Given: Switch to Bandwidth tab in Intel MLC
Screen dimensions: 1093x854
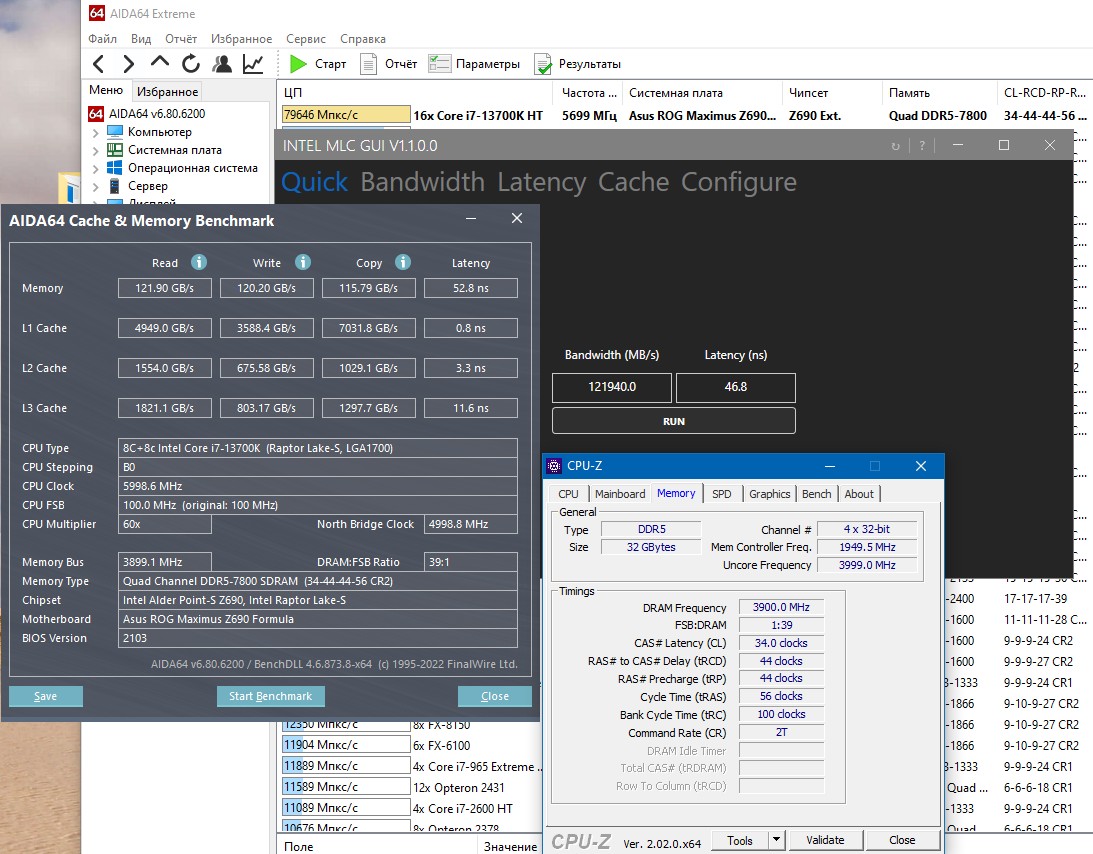Looking at the screenshot, I should coord(422,182).
